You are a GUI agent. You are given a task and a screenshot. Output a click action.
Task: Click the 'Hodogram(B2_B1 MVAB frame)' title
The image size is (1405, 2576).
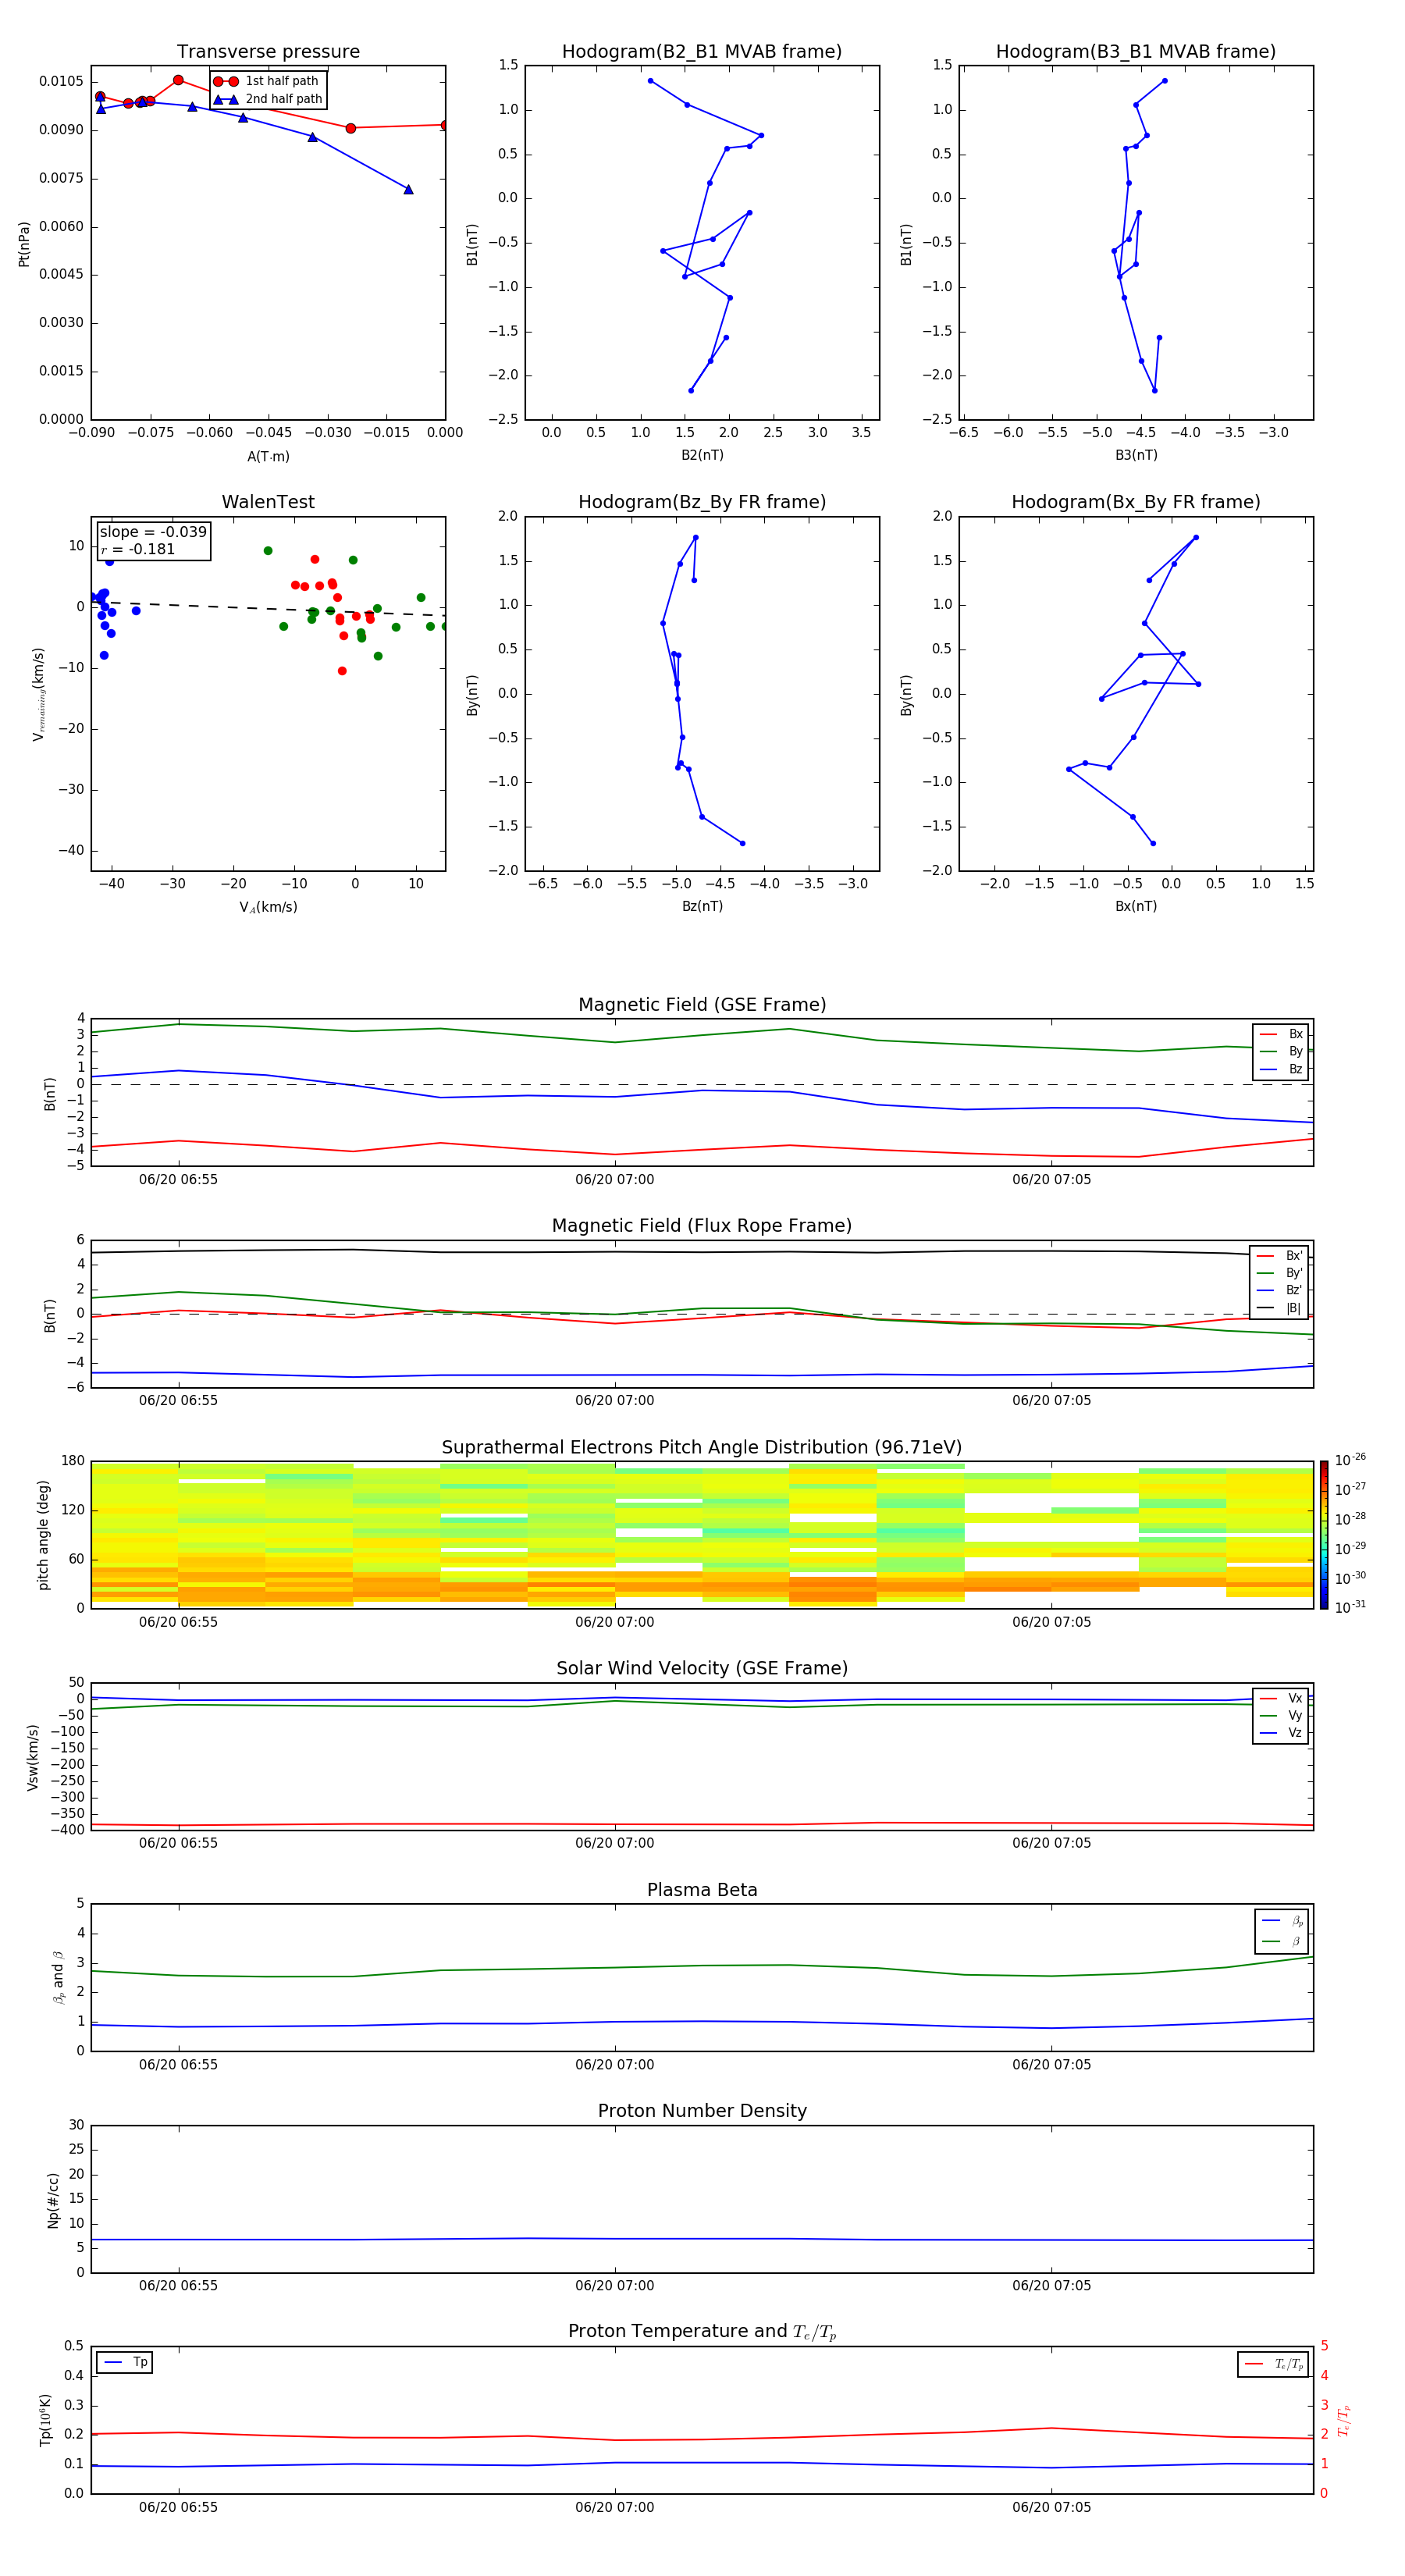pyautogui.click(x=702, y=52)
